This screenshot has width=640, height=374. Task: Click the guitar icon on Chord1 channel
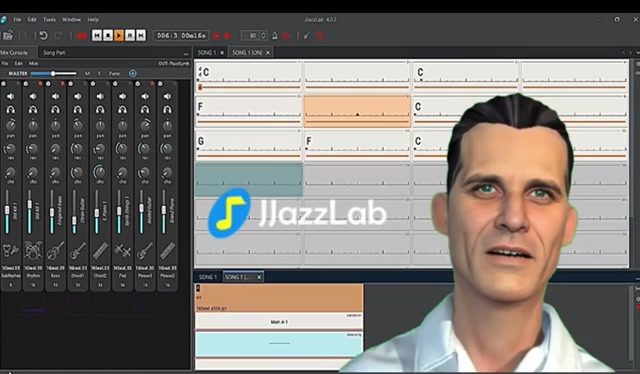click(x=78, y=250)
